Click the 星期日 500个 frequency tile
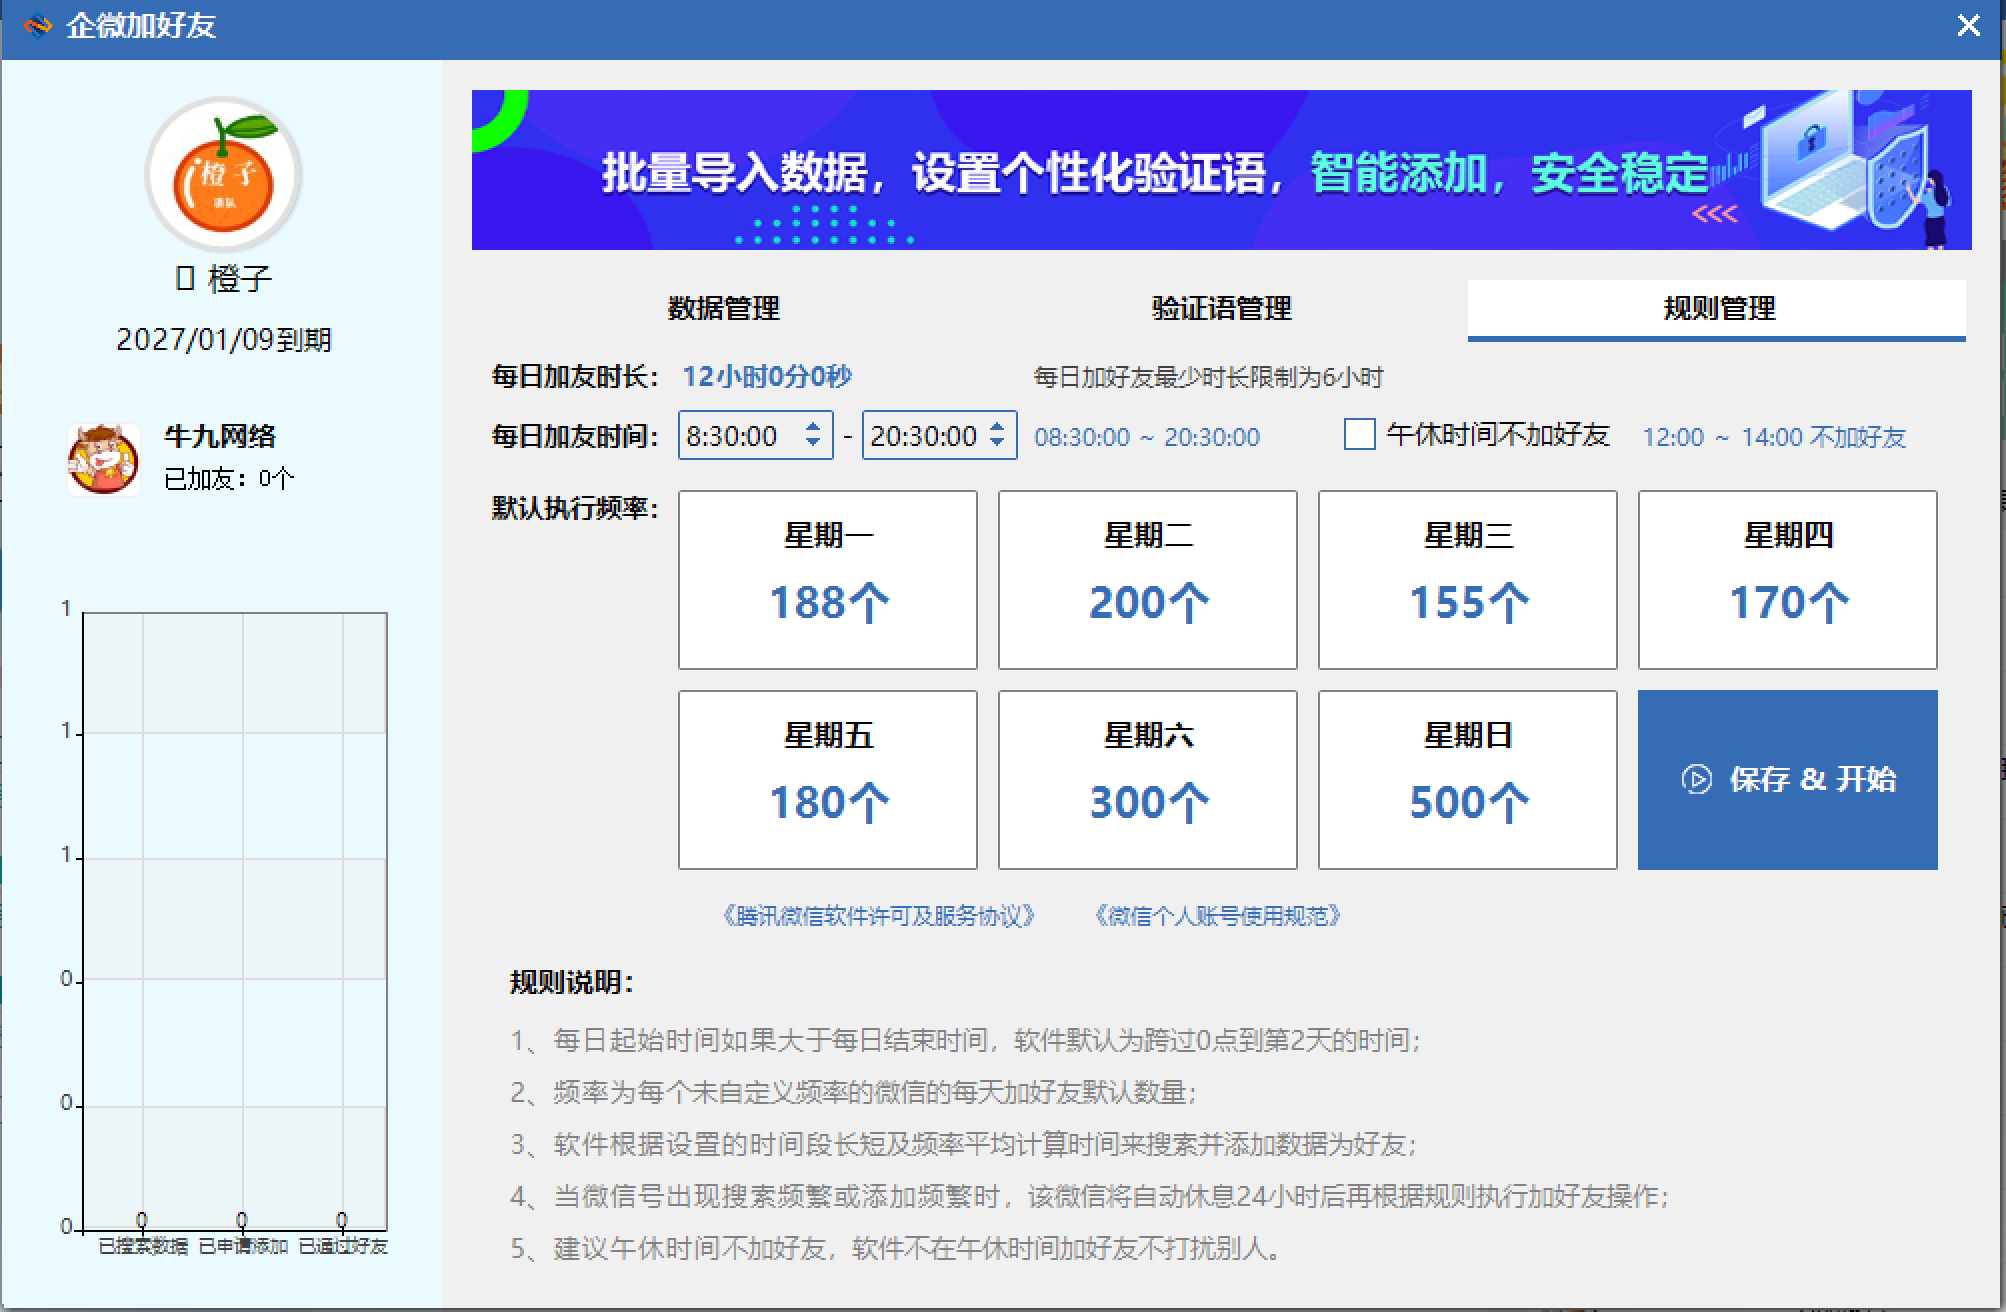The image size is (2006, 1312). [1467, 780]
